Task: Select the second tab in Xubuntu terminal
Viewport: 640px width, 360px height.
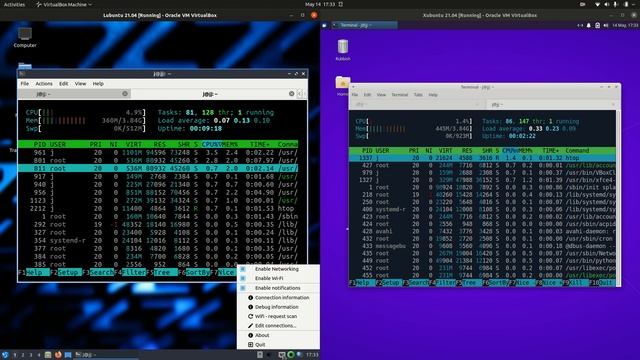Action: tap(551, 105)
